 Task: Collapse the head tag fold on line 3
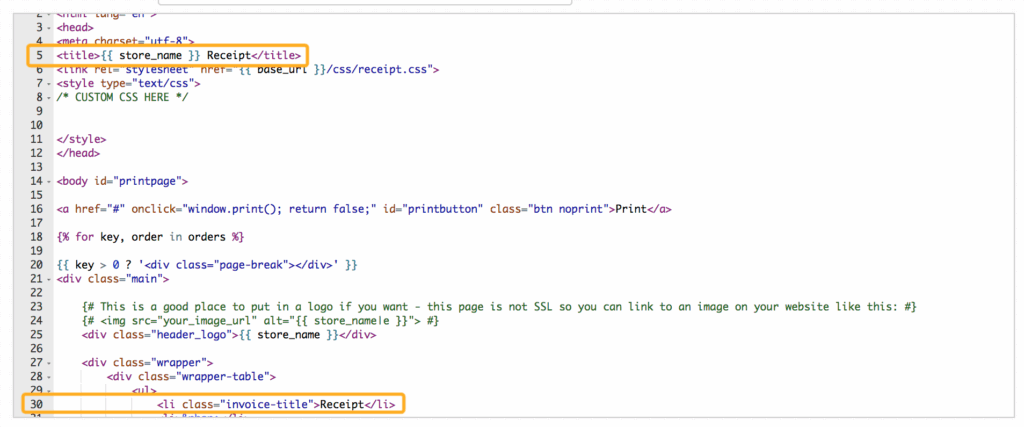(48, 27)
